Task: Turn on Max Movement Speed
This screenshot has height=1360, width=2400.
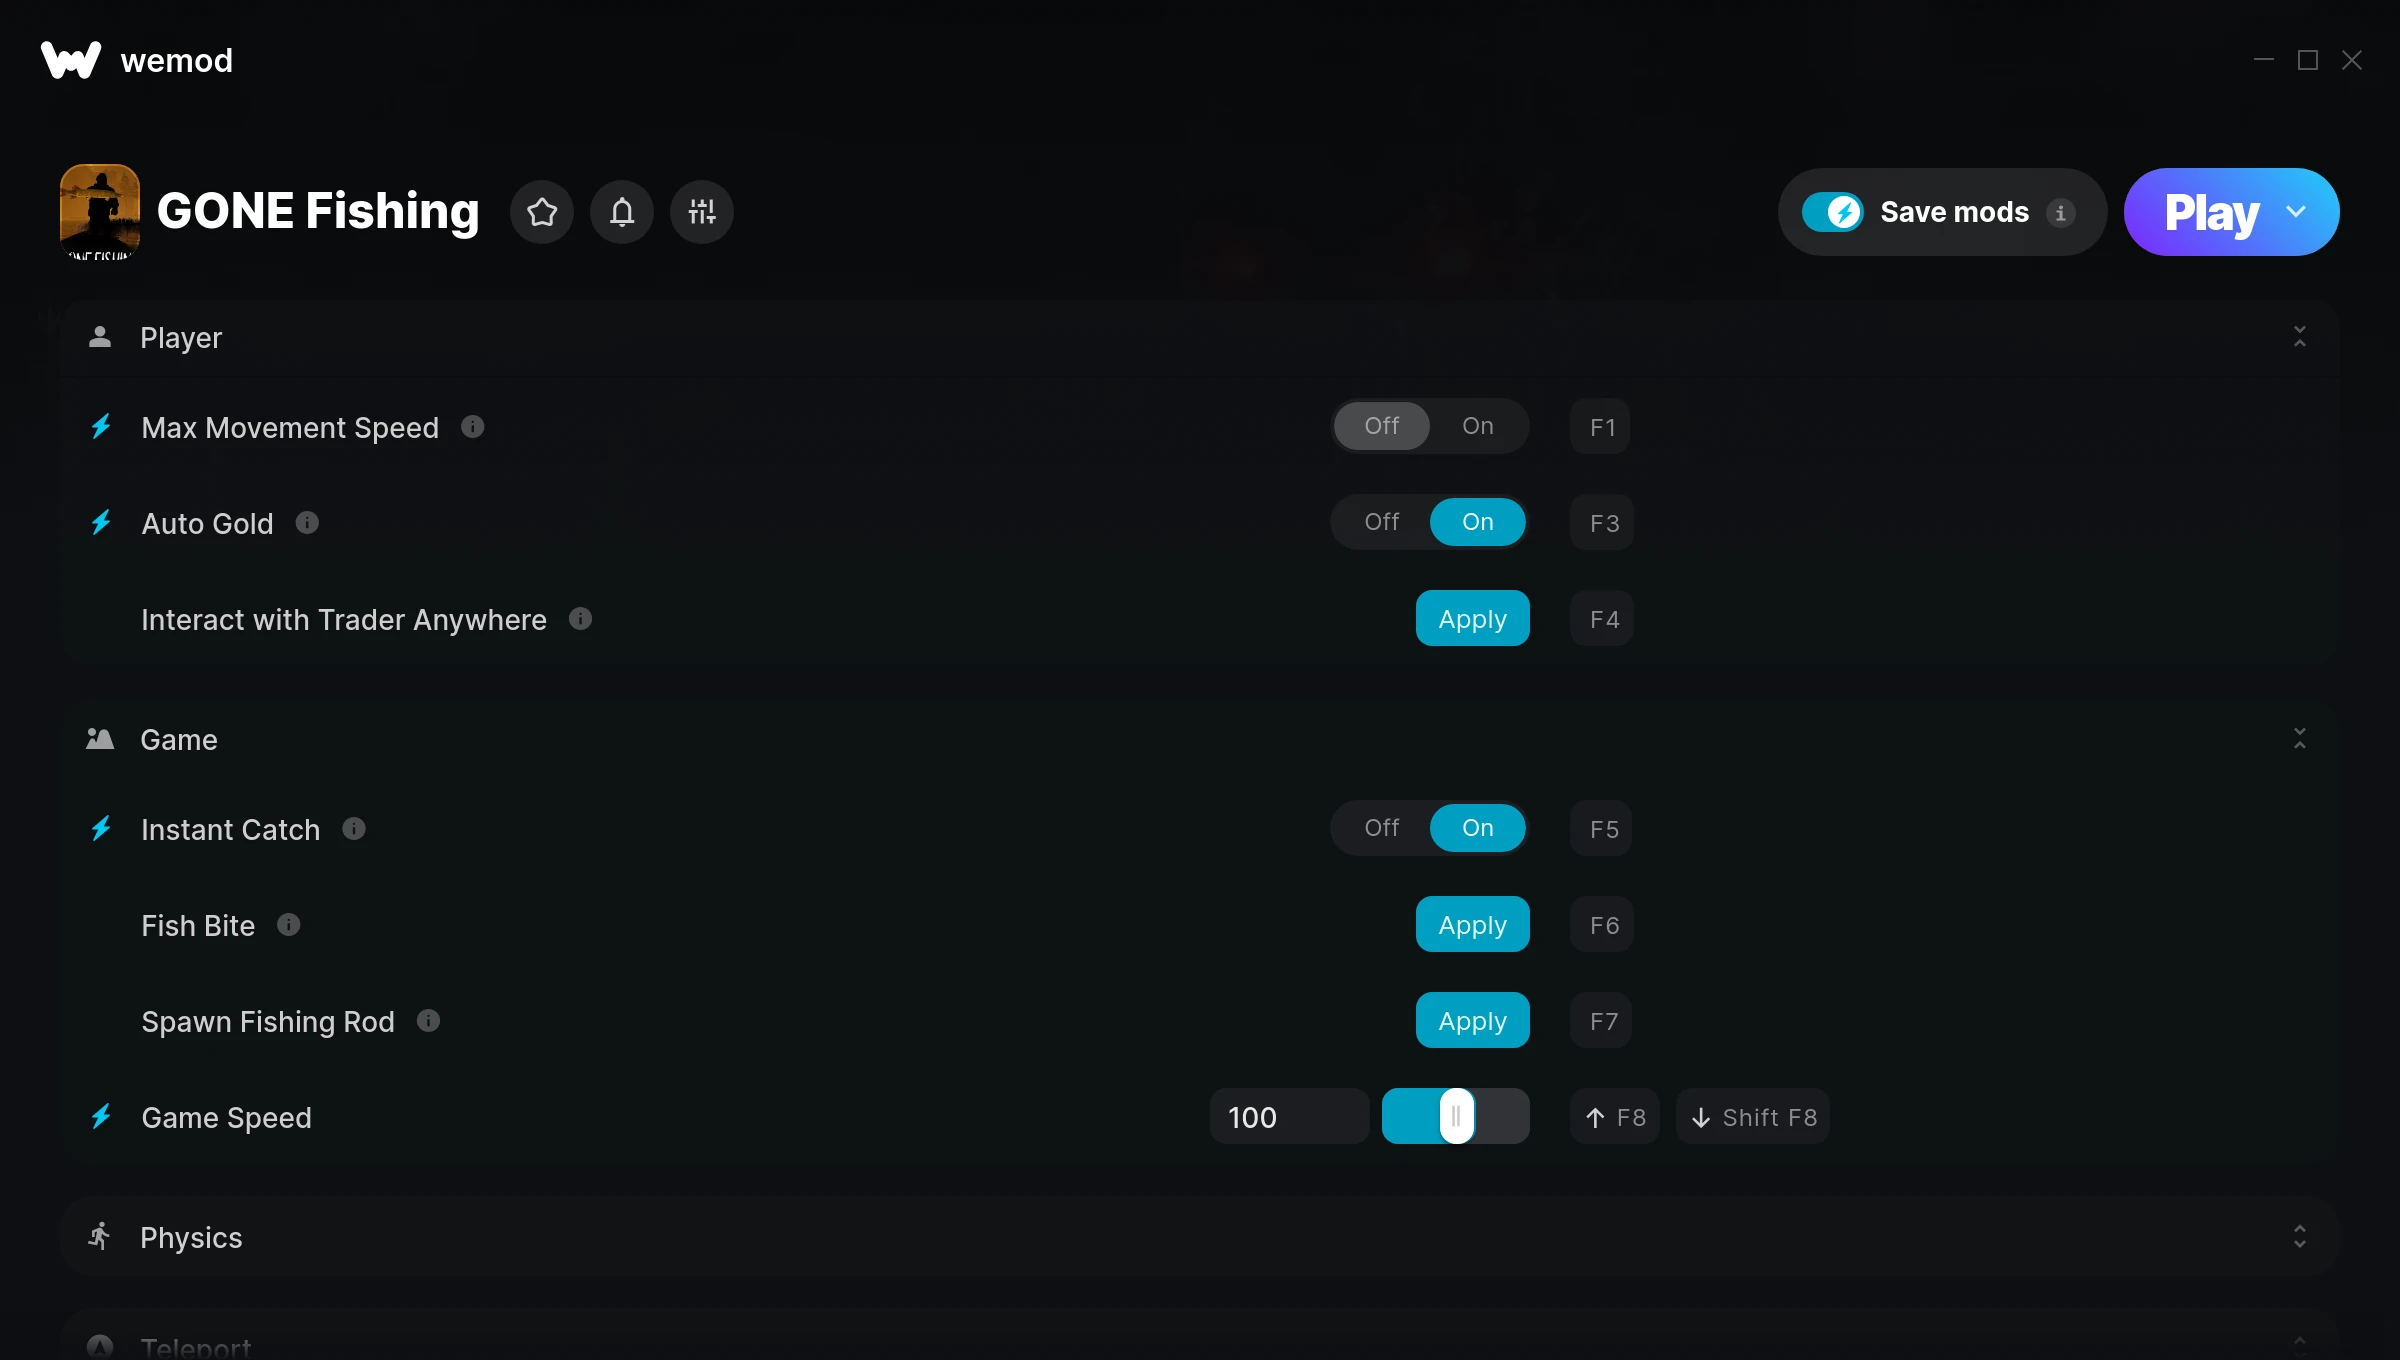Action: pos(1478,426)
